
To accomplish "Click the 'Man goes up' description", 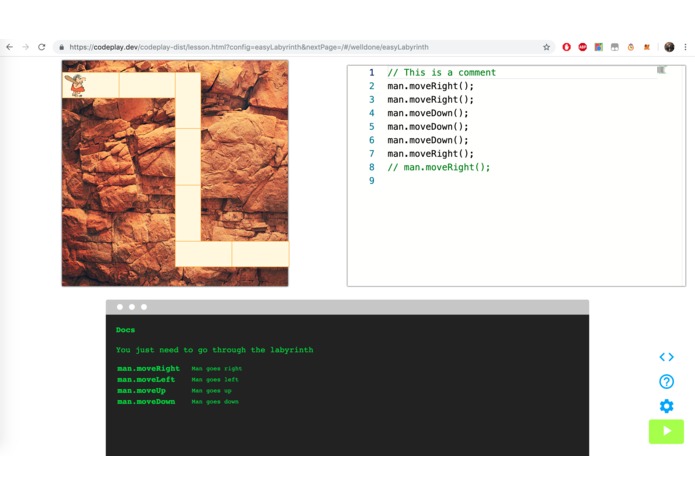I will pyautogui.click(x=211, y=390).
